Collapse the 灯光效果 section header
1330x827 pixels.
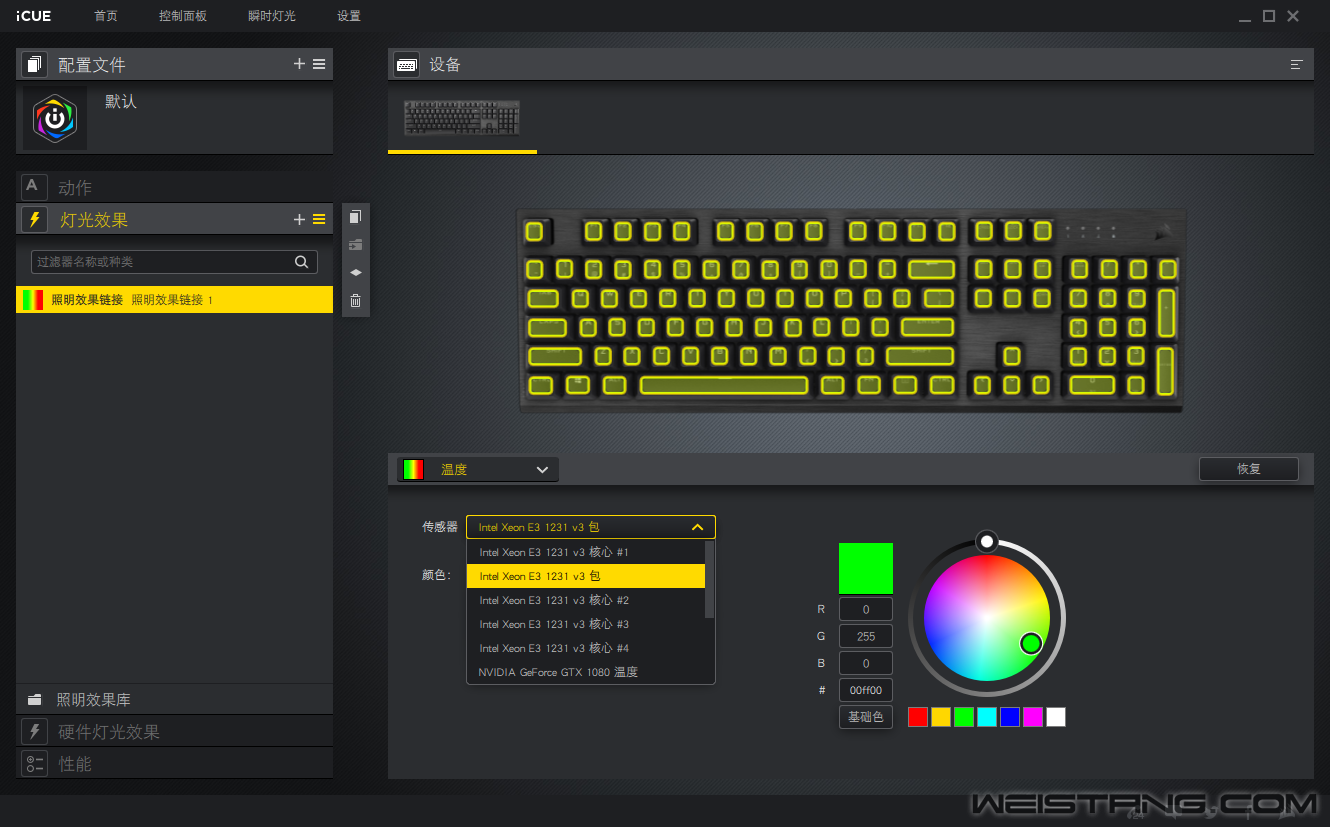(175, 219)
